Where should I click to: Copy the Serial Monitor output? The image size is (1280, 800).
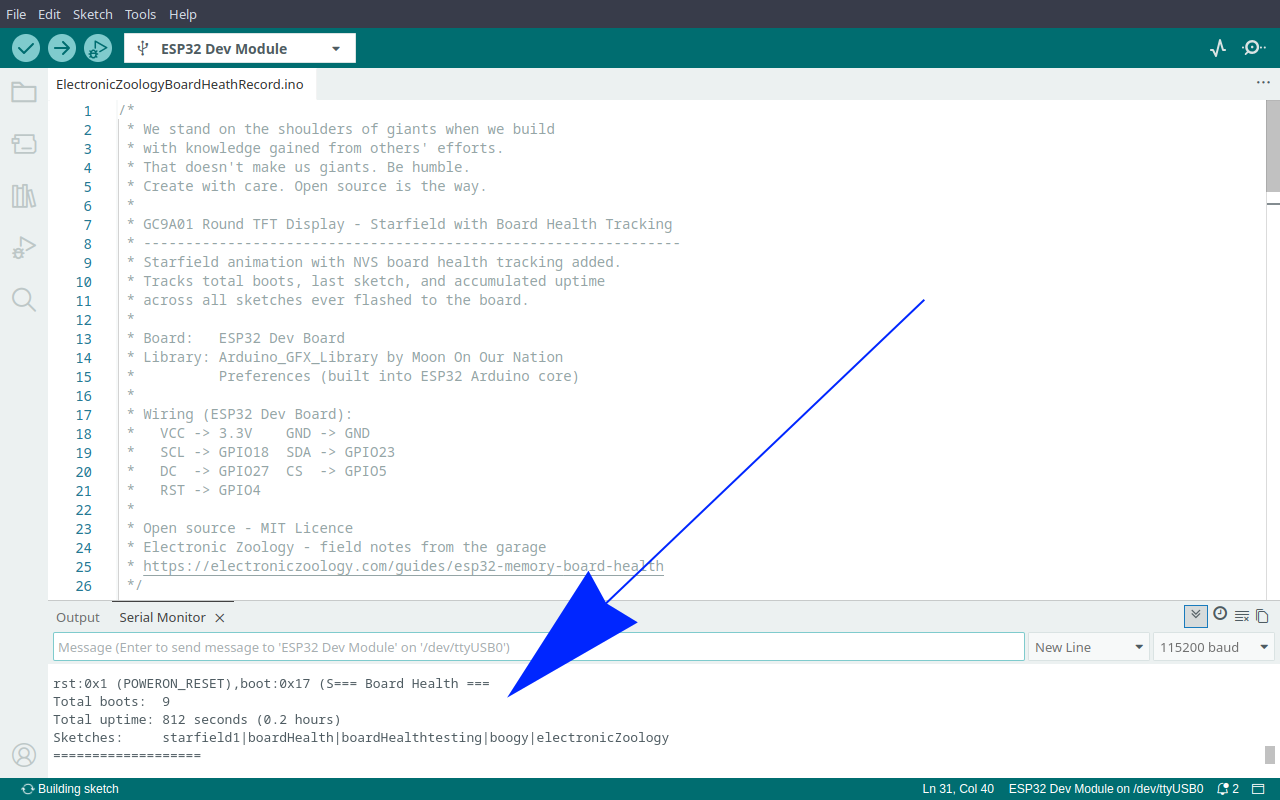pos(1262,616)
